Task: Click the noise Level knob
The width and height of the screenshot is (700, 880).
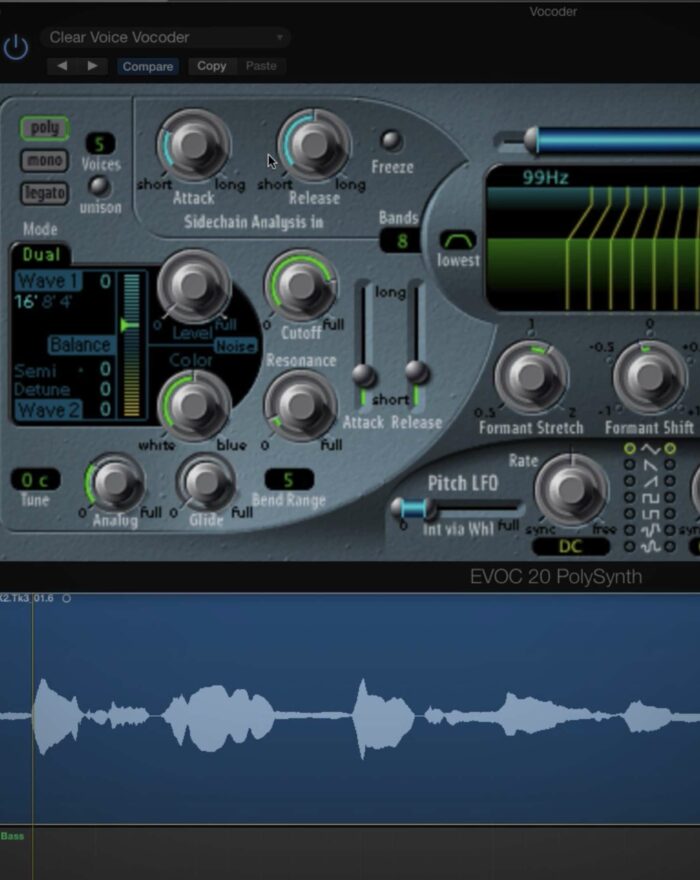Action: [x=193, y=286]
